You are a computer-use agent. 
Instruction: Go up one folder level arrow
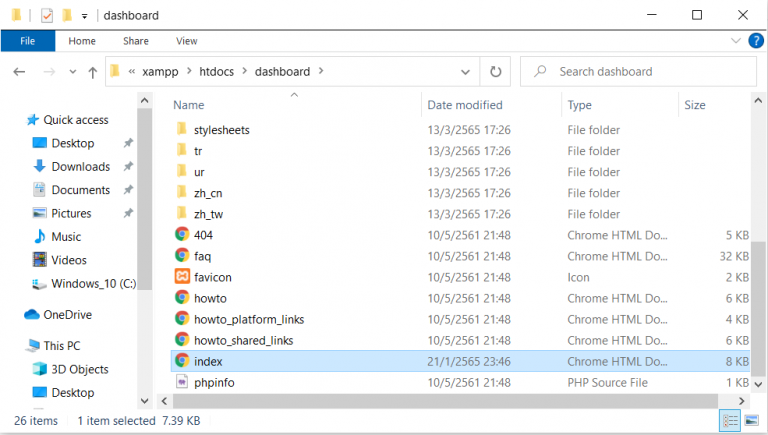click(93, 72)
